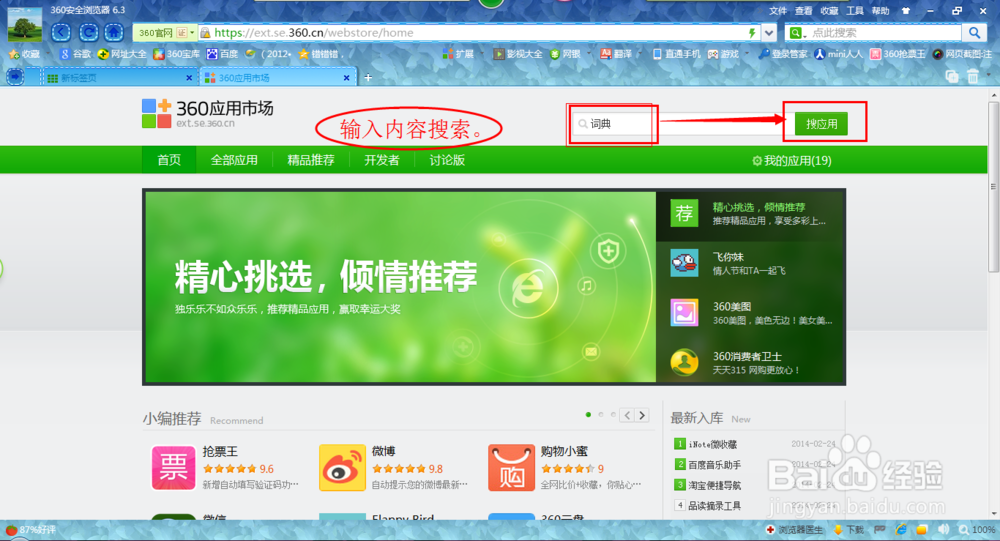1000x541 pixels.
Task: Switch to the 新标签页 tab
Action: pyautogui.click(x=119, y=77)
